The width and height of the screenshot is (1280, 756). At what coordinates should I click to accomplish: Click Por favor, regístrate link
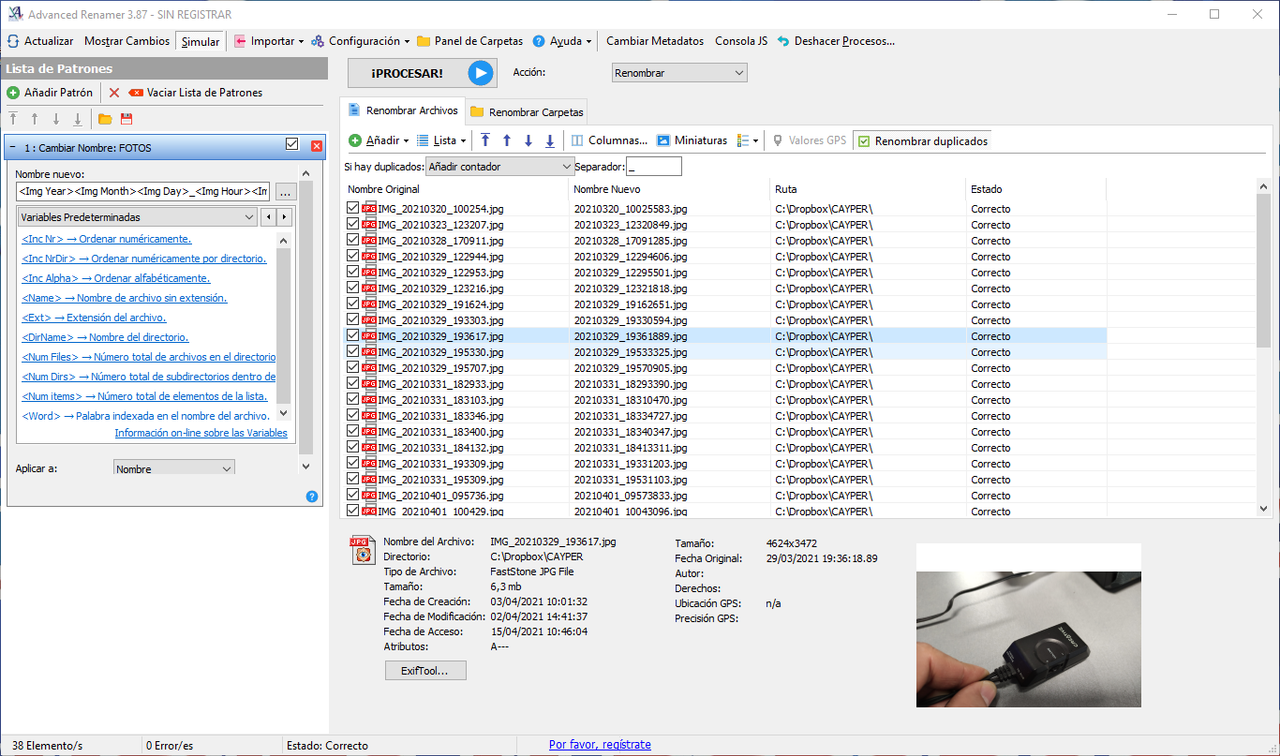[600, 745]
